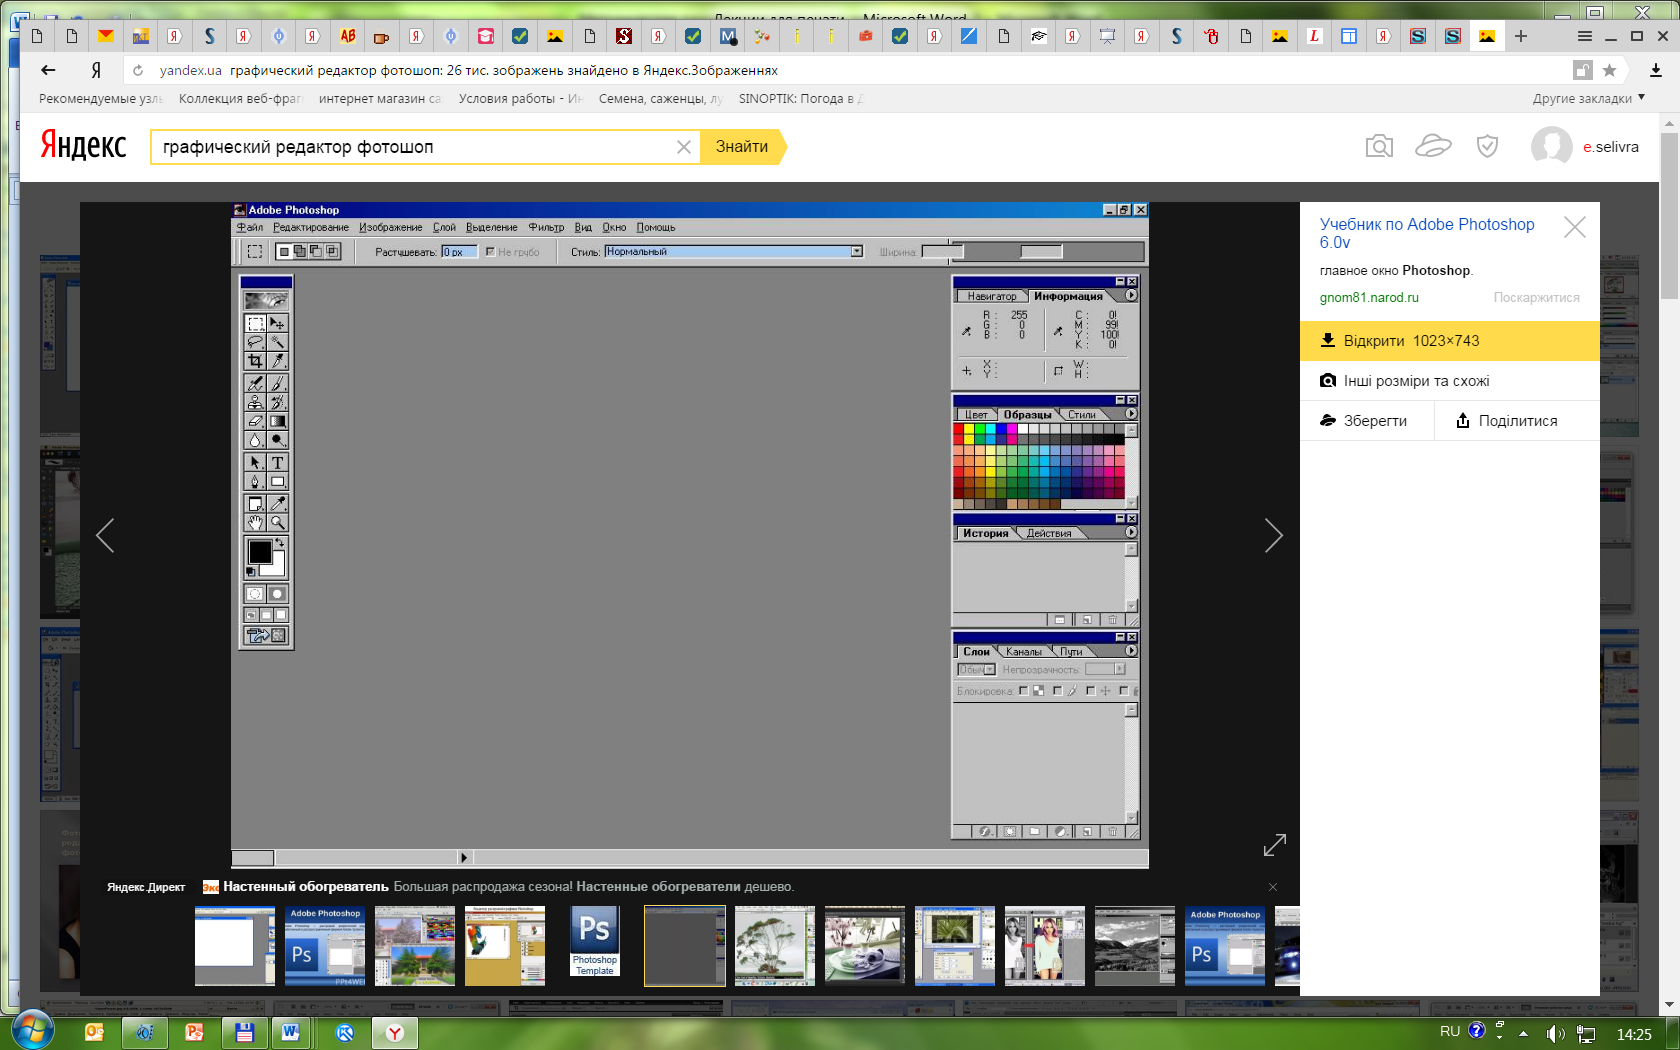Open the RU language selector in the tray
This screenshot has width=1680, height=1050.
coord(1450,1031)
